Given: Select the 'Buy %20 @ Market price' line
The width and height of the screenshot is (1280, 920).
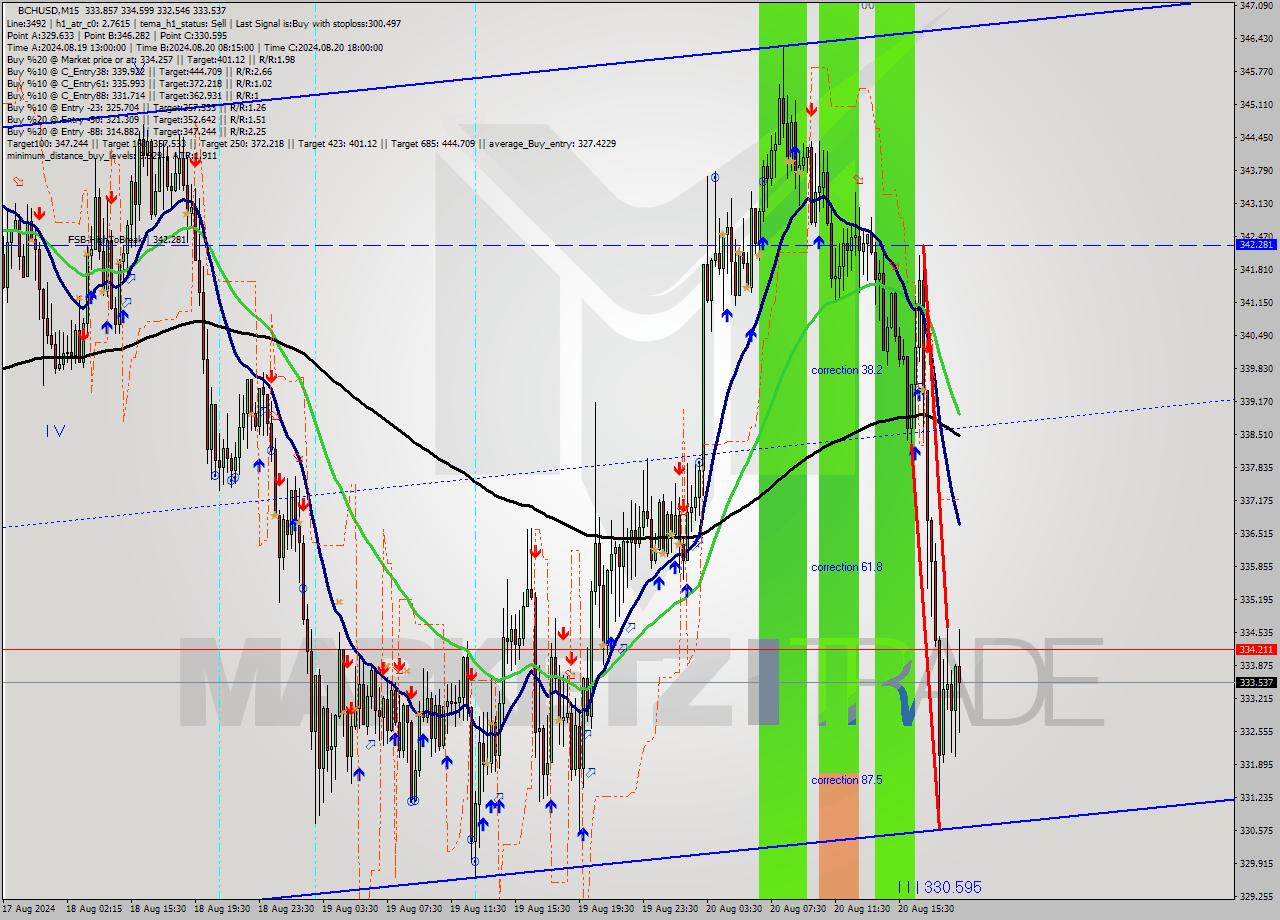Looking at the screenshot, I should [x=150, y=59].
